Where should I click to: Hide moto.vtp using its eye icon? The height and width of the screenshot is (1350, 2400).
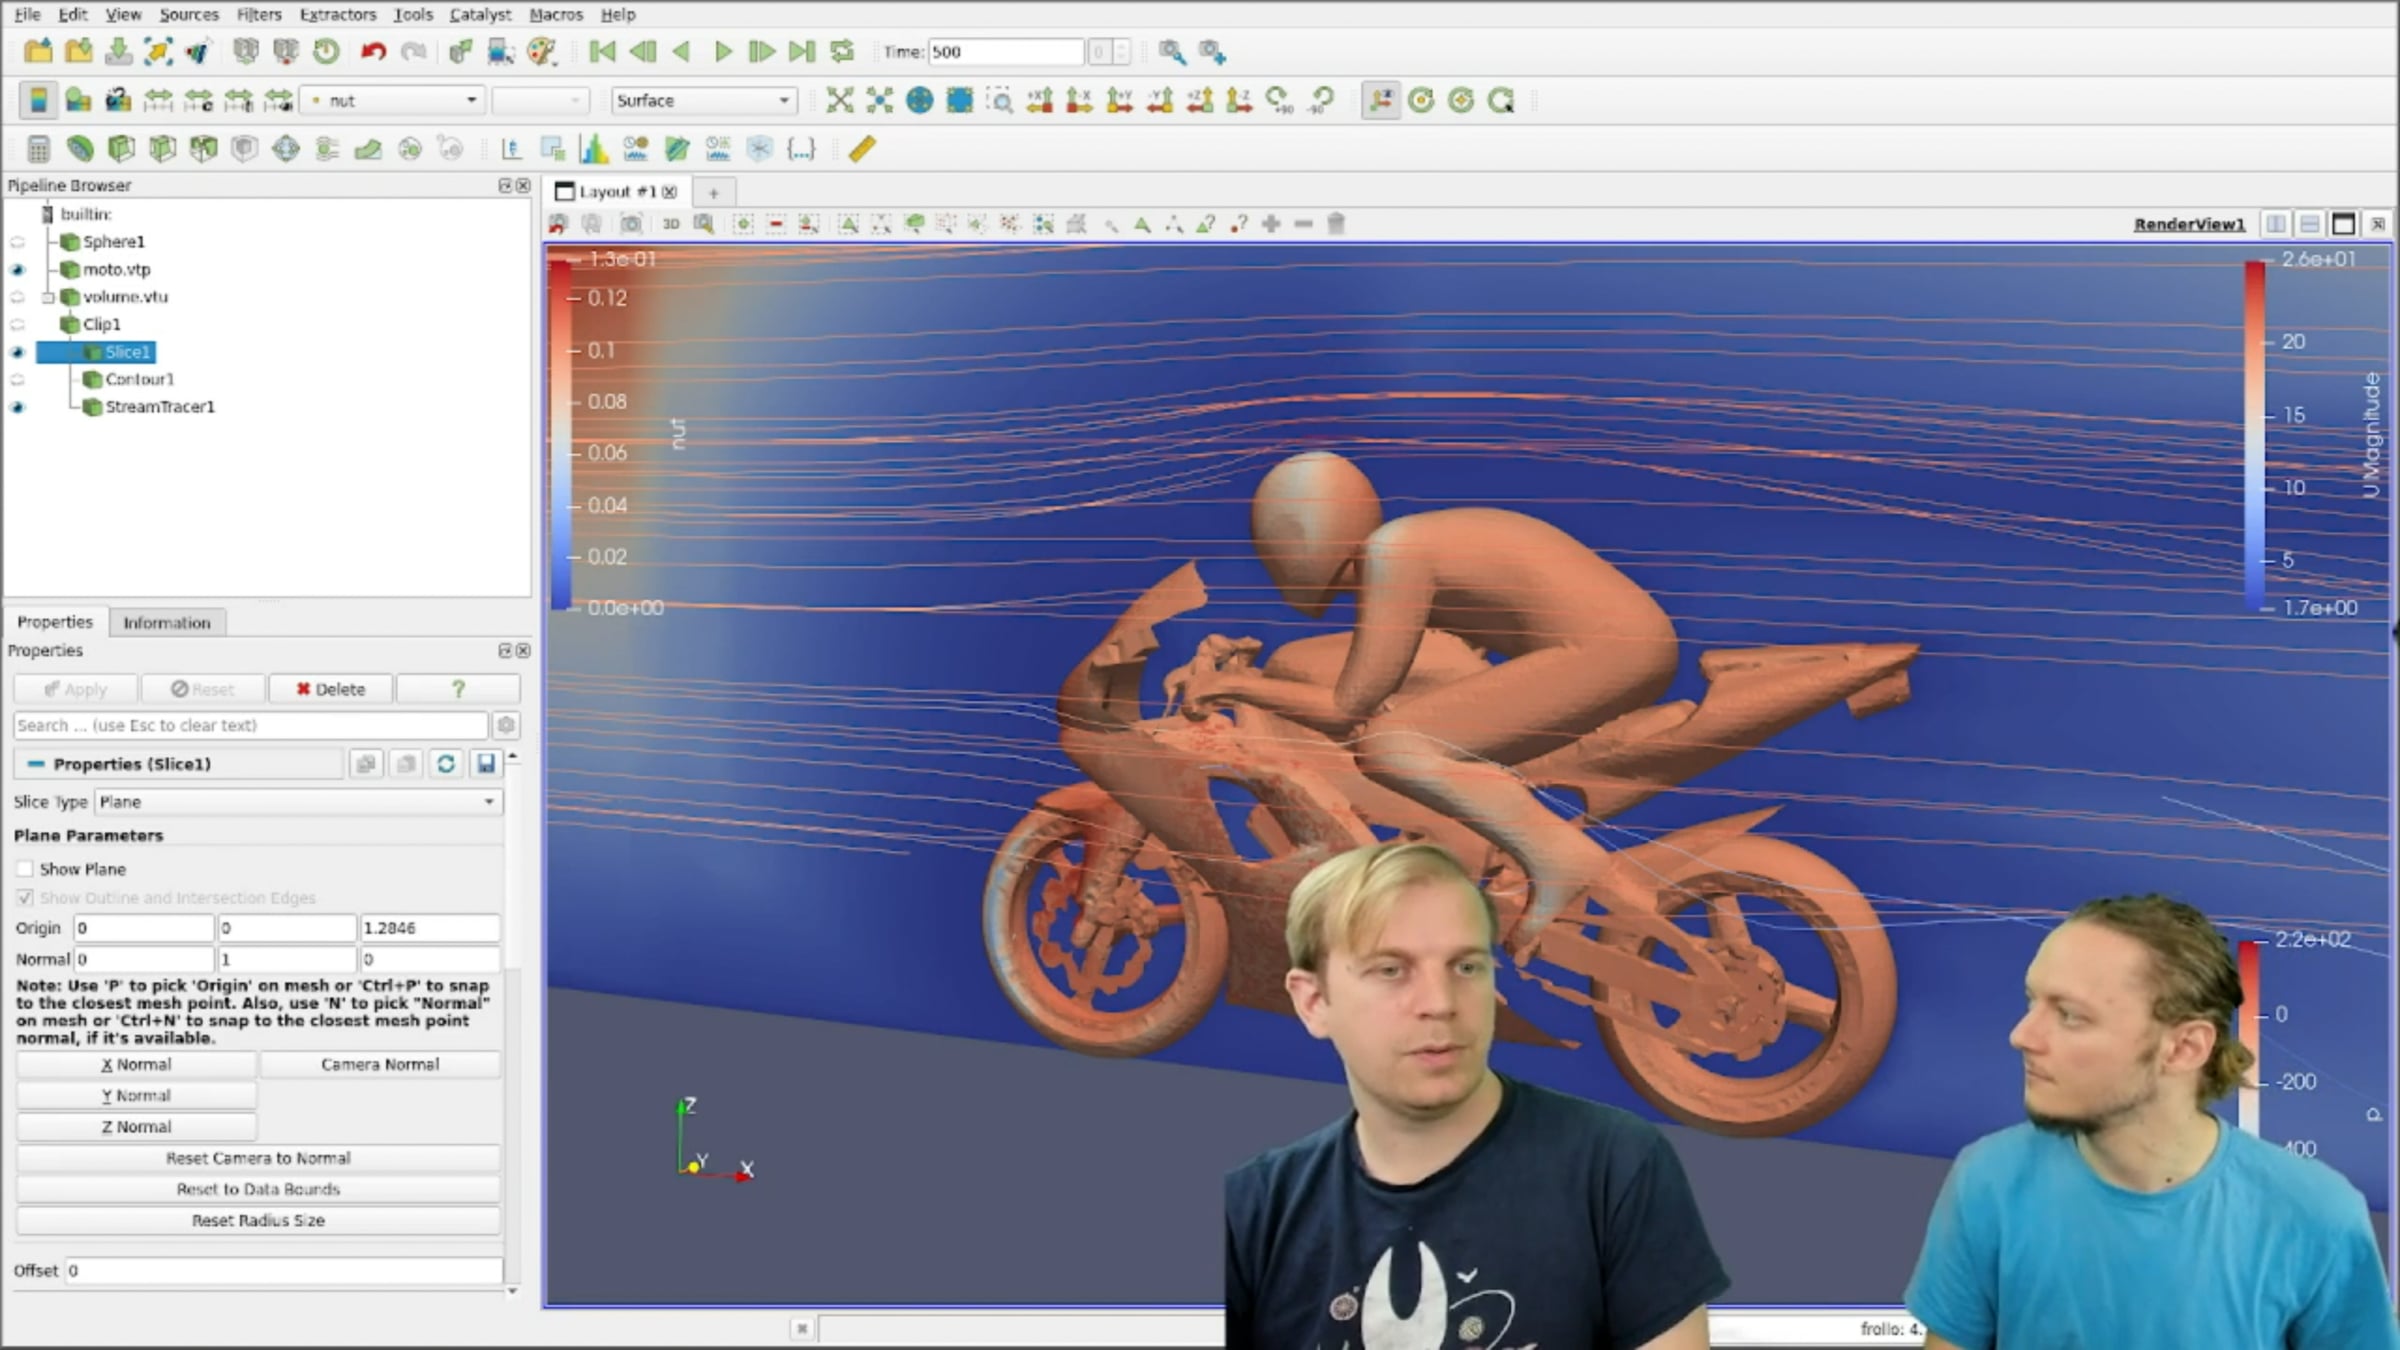[x=17, y=270]
